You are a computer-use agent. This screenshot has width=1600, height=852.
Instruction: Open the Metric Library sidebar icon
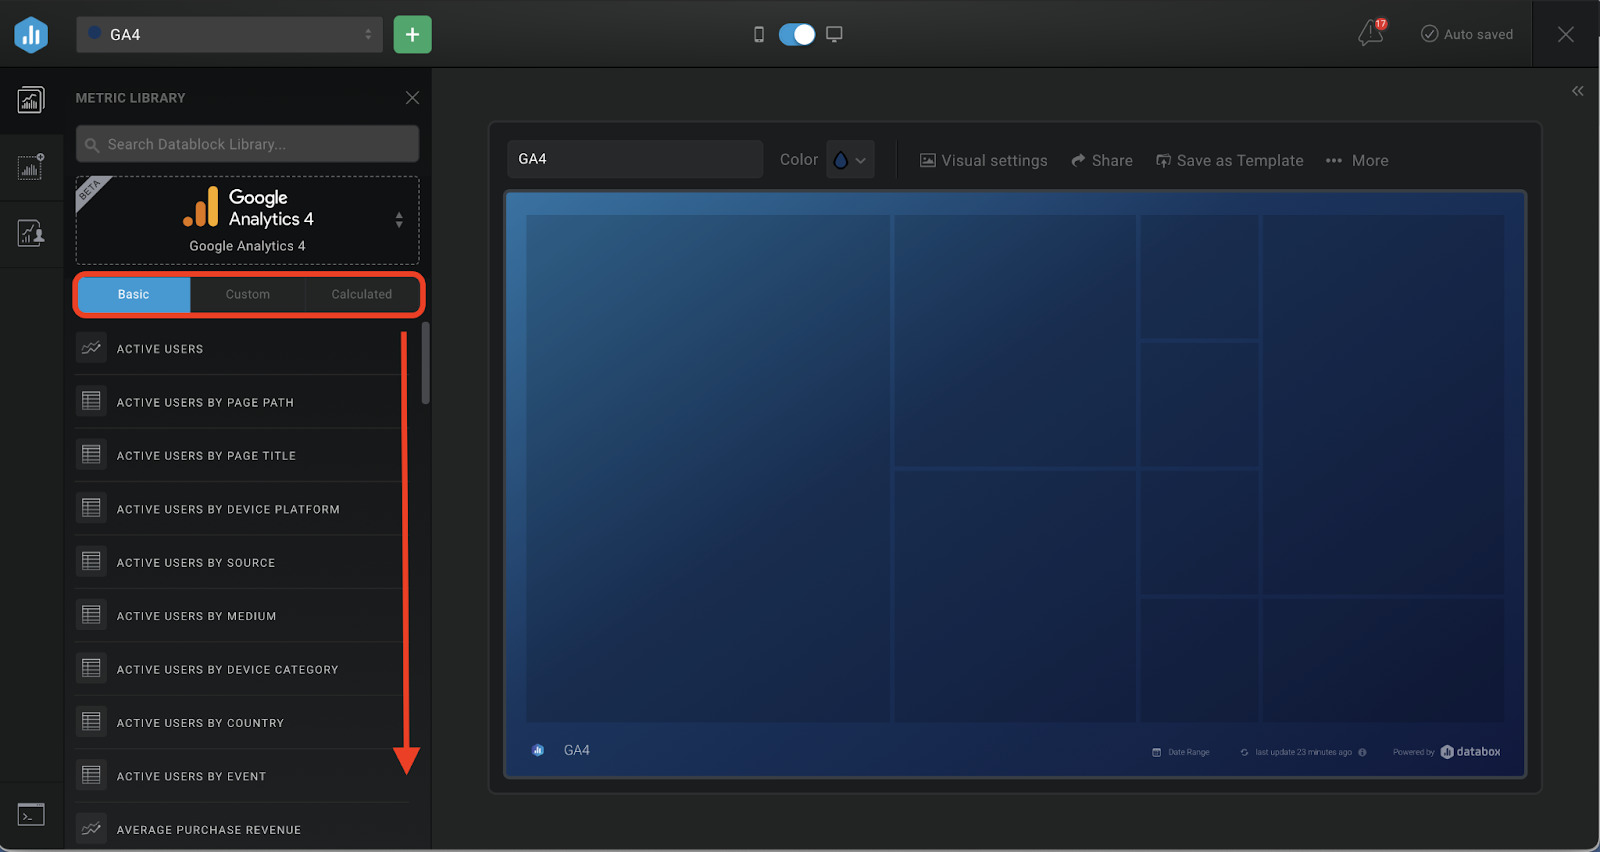click(31, 100)
